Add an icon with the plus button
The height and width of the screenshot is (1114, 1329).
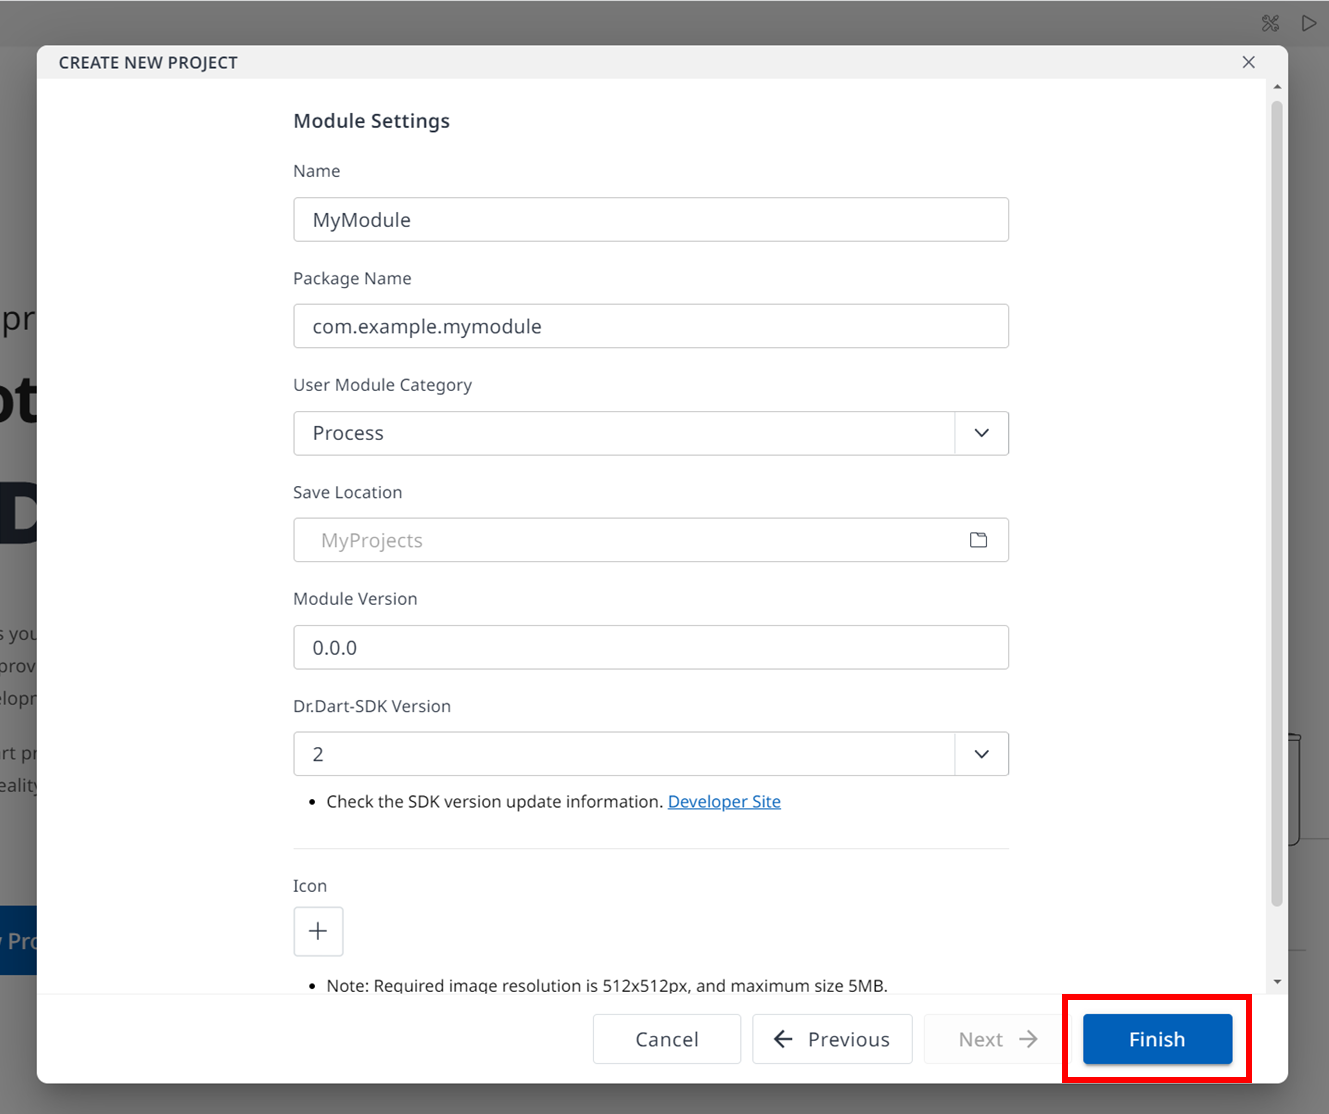[x=318, y=931]
